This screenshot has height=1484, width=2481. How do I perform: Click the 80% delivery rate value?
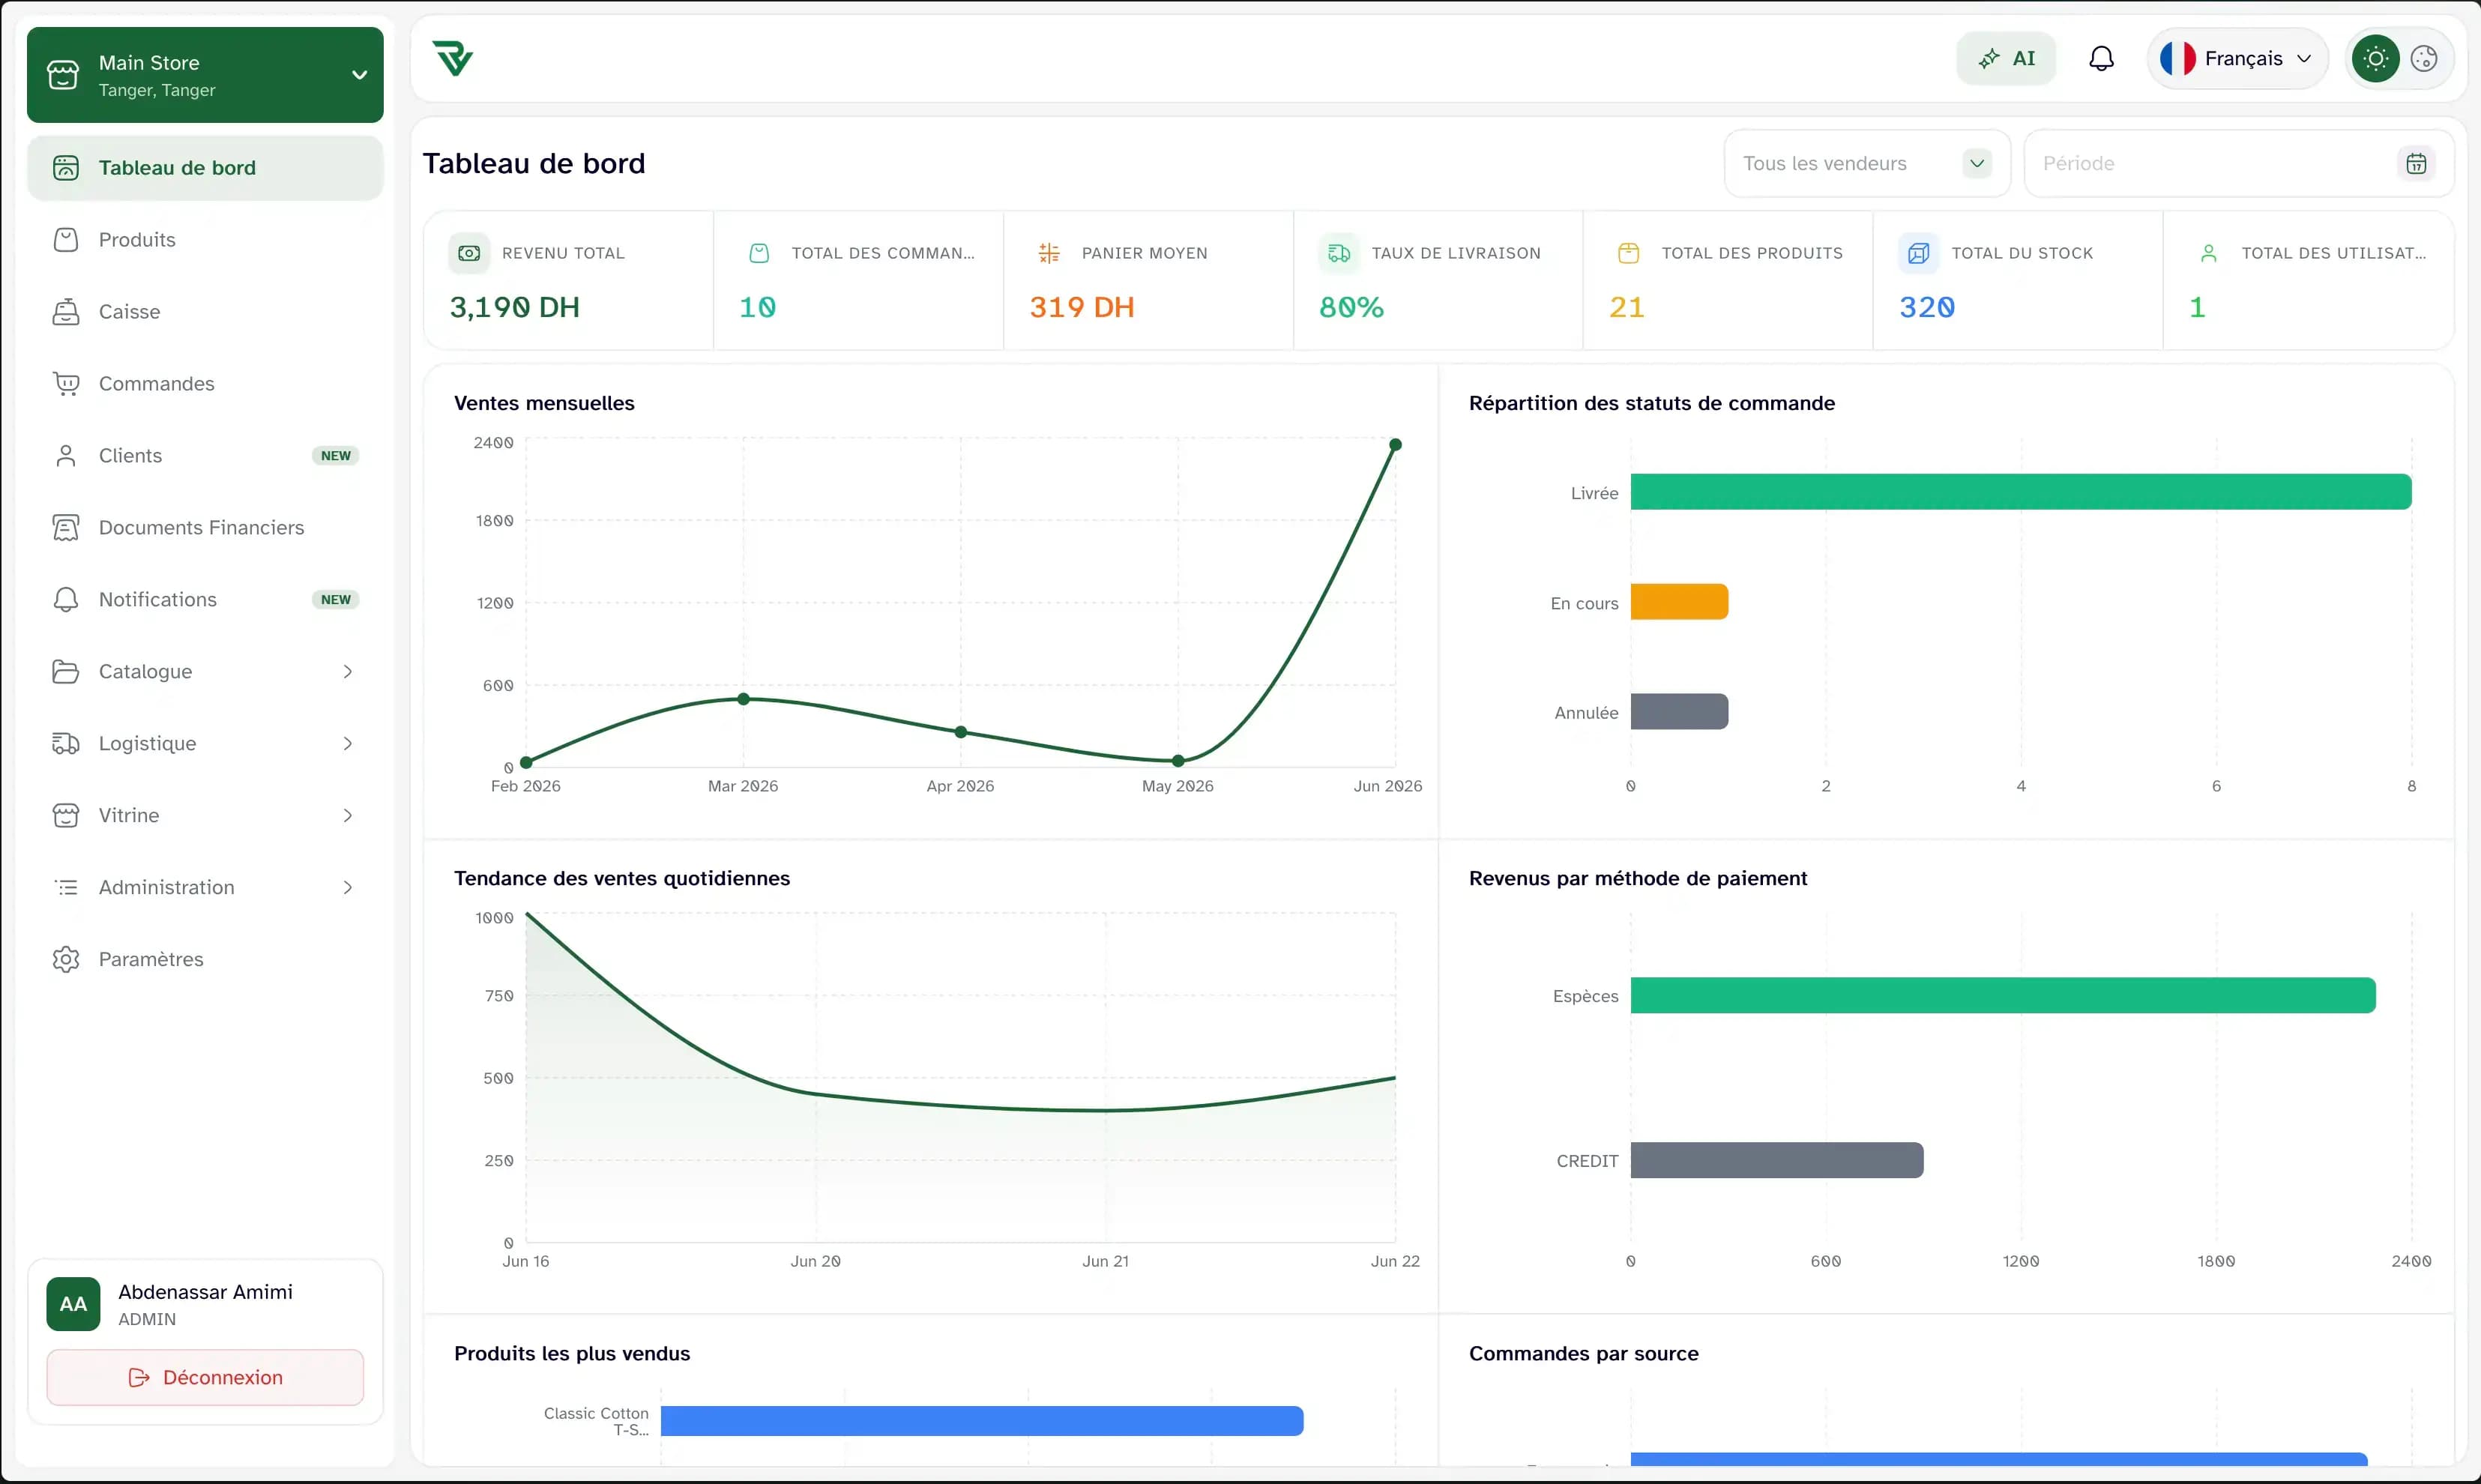tap(1352, 307)
